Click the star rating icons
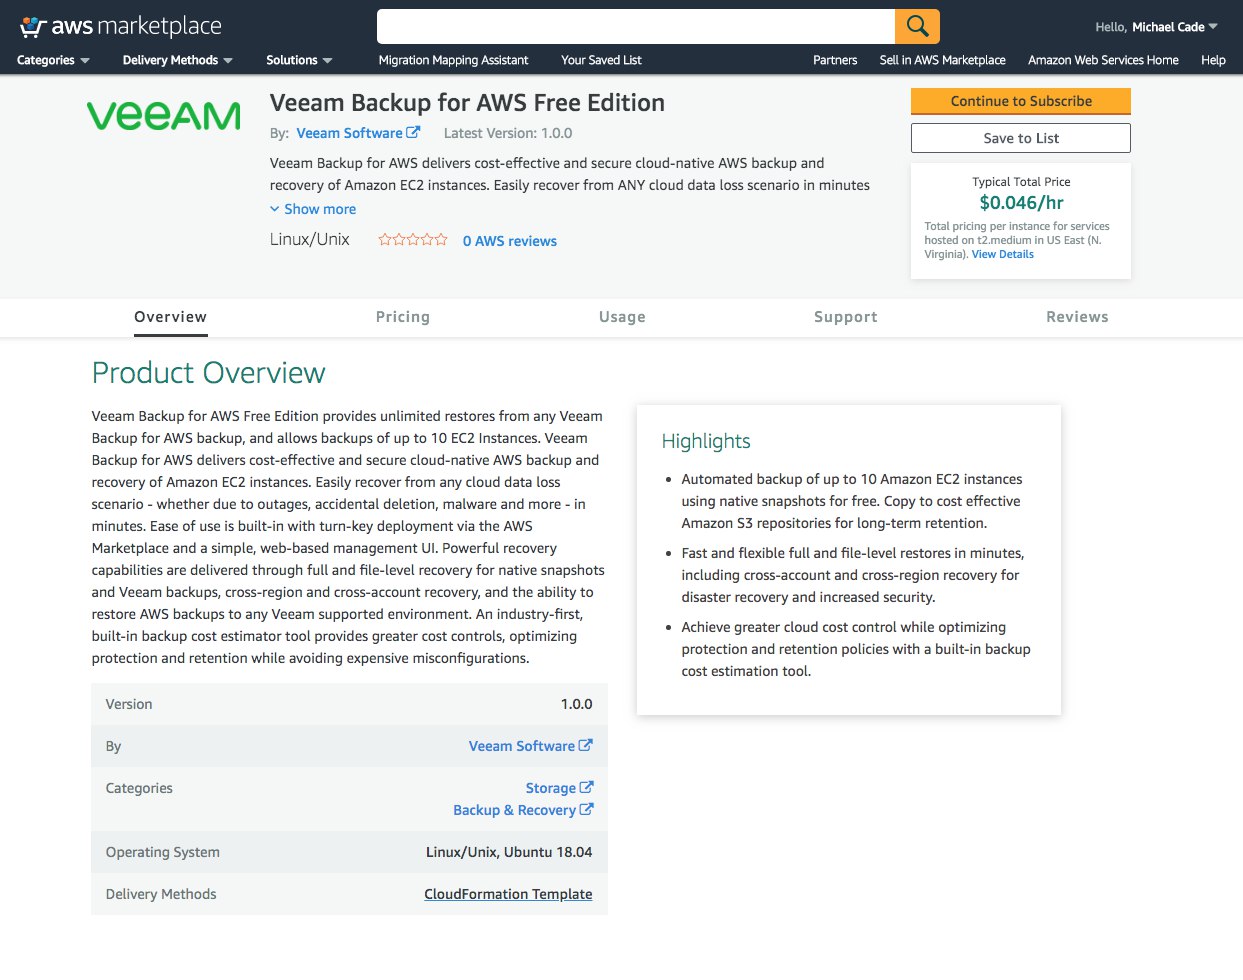Viewport: 1243px width, 980px height. tap(413, 240)
